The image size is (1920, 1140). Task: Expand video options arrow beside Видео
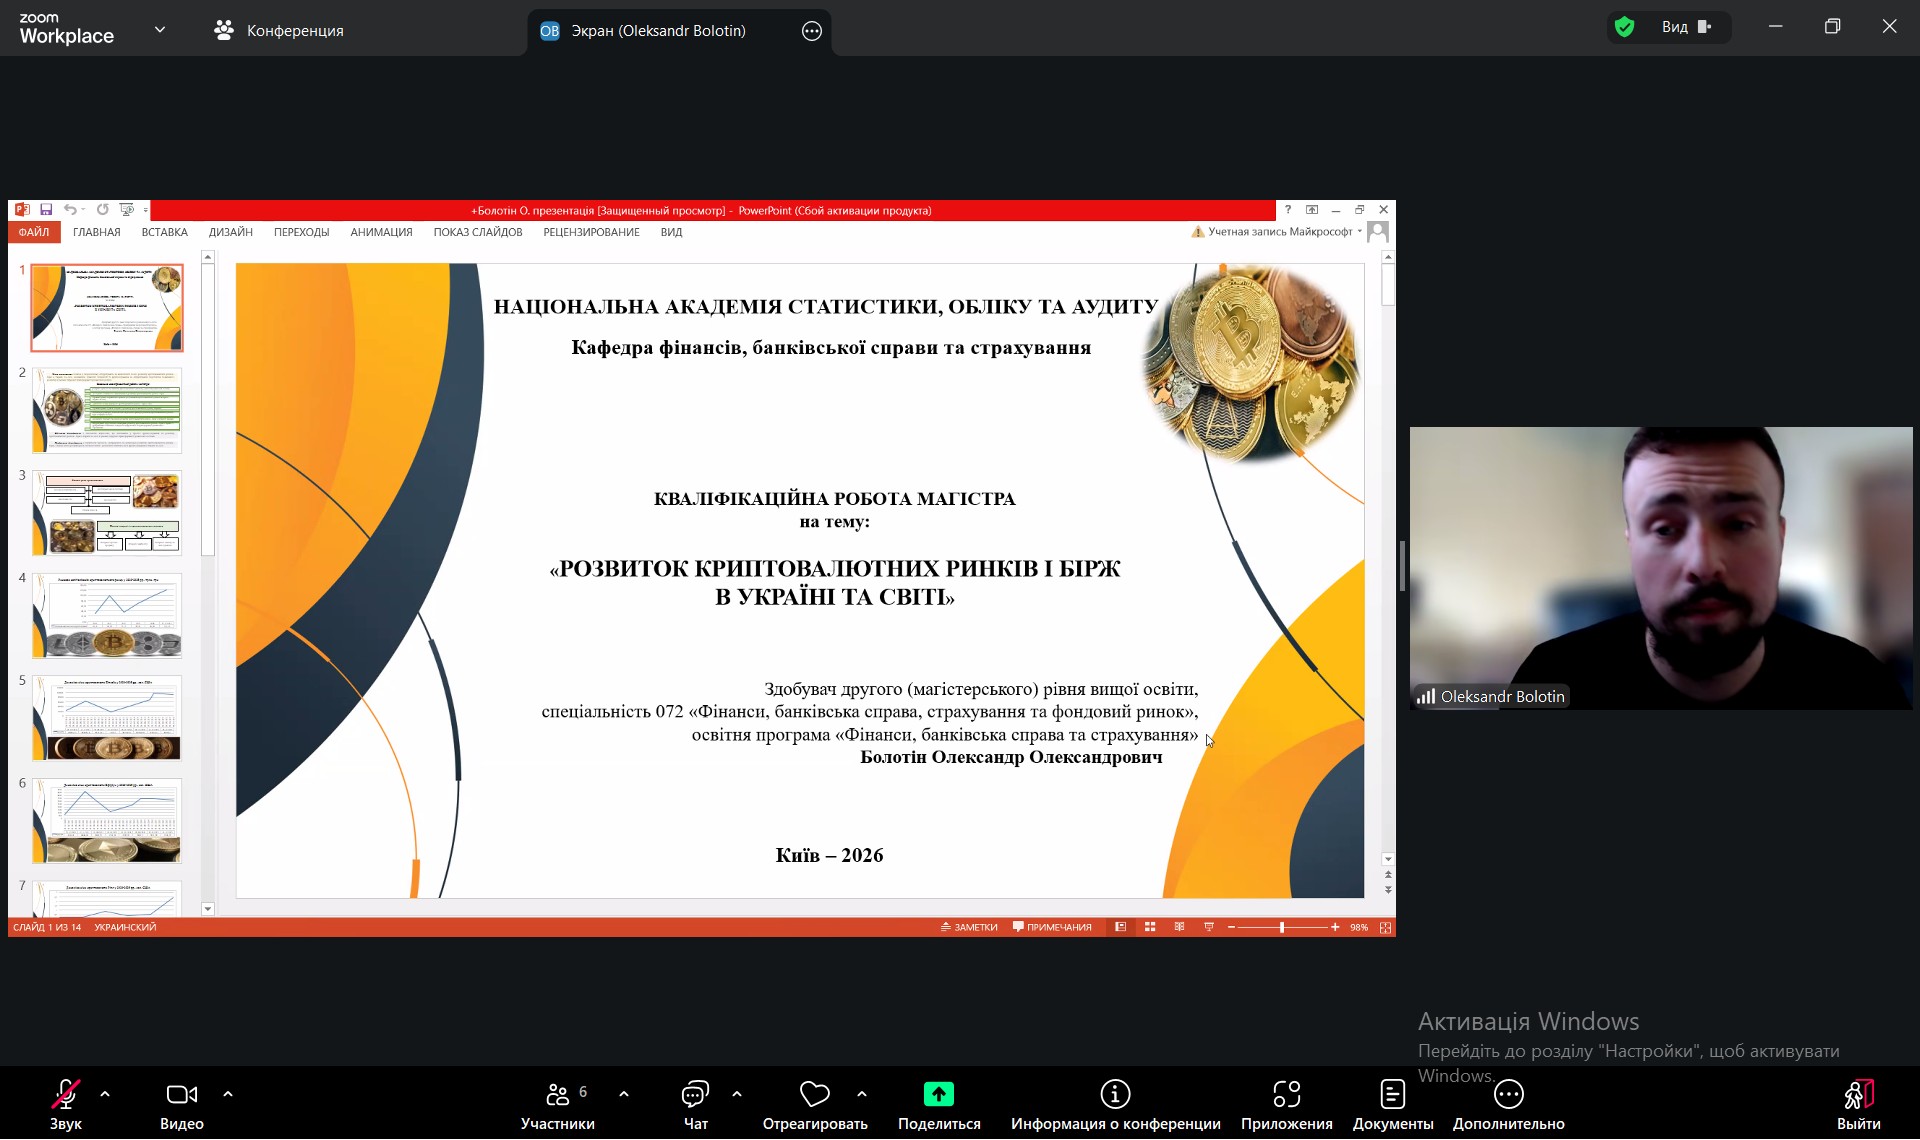228,1094
